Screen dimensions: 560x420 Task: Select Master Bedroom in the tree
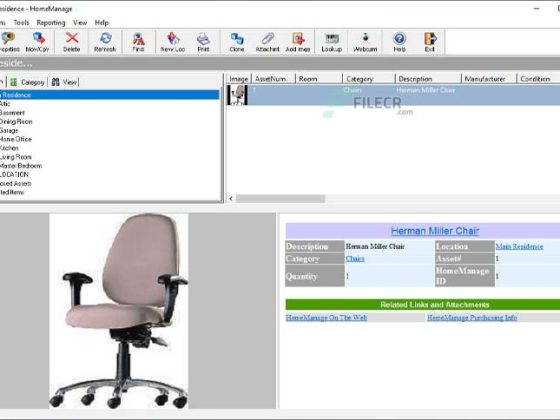coord(21,166)
